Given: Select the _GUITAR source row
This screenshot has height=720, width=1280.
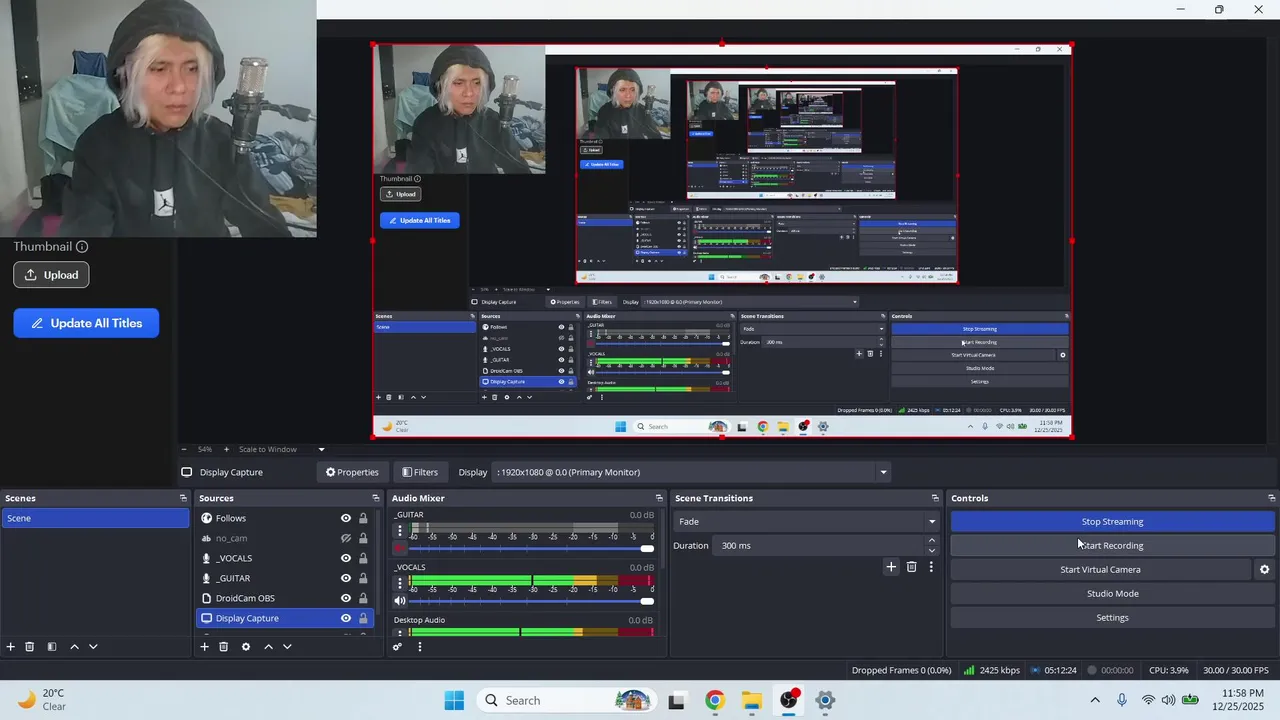Looking at the screenshot, I should point(285,578).
